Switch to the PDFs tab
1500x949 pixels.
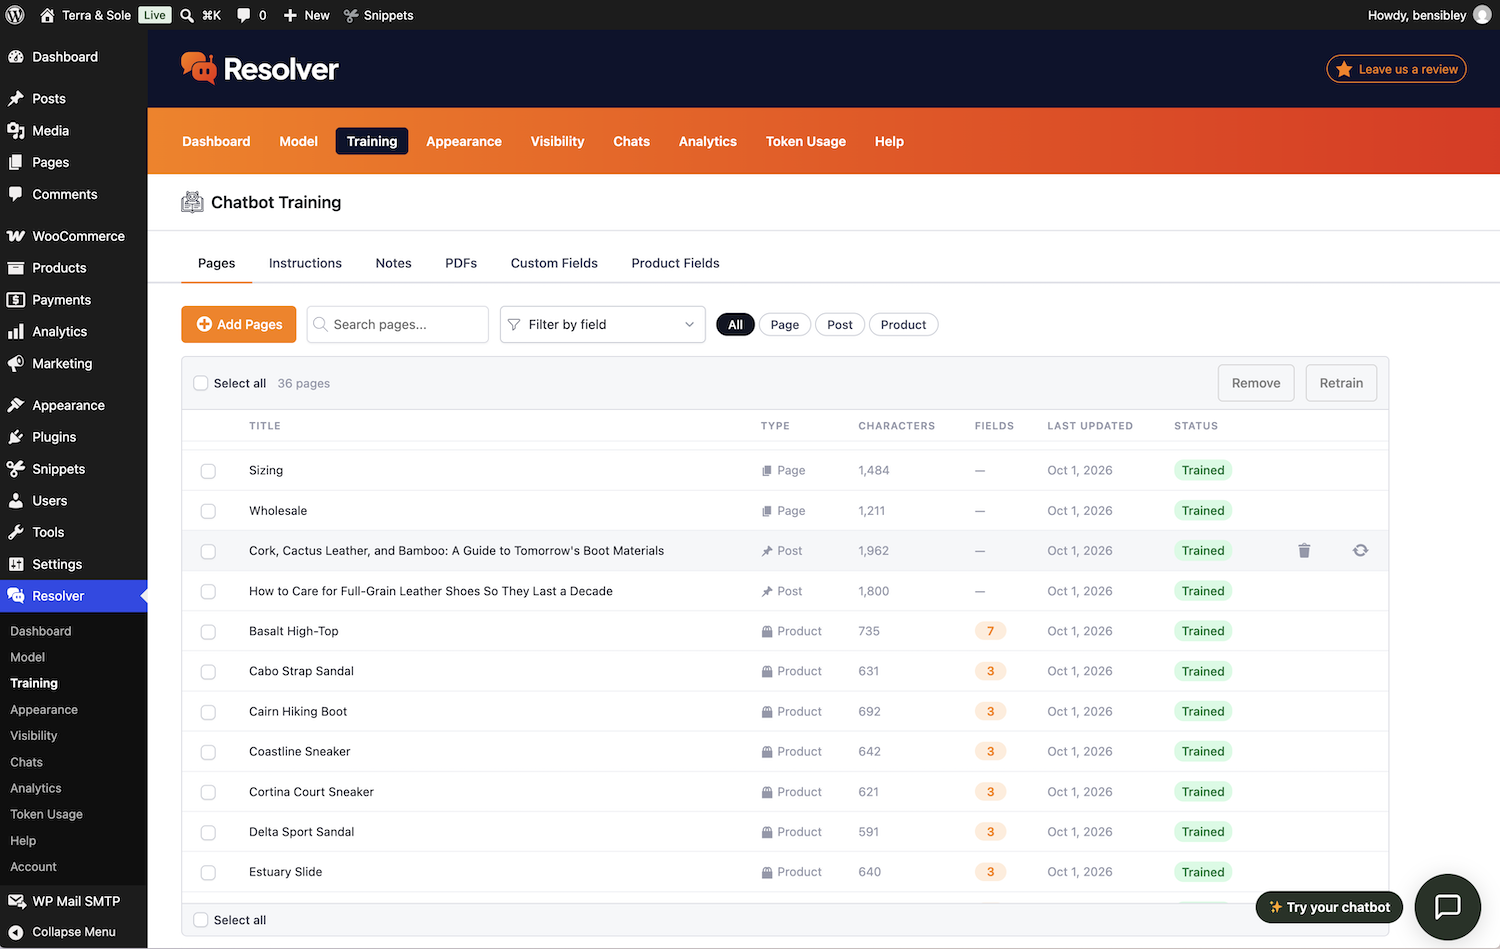[x=461, y=263]
